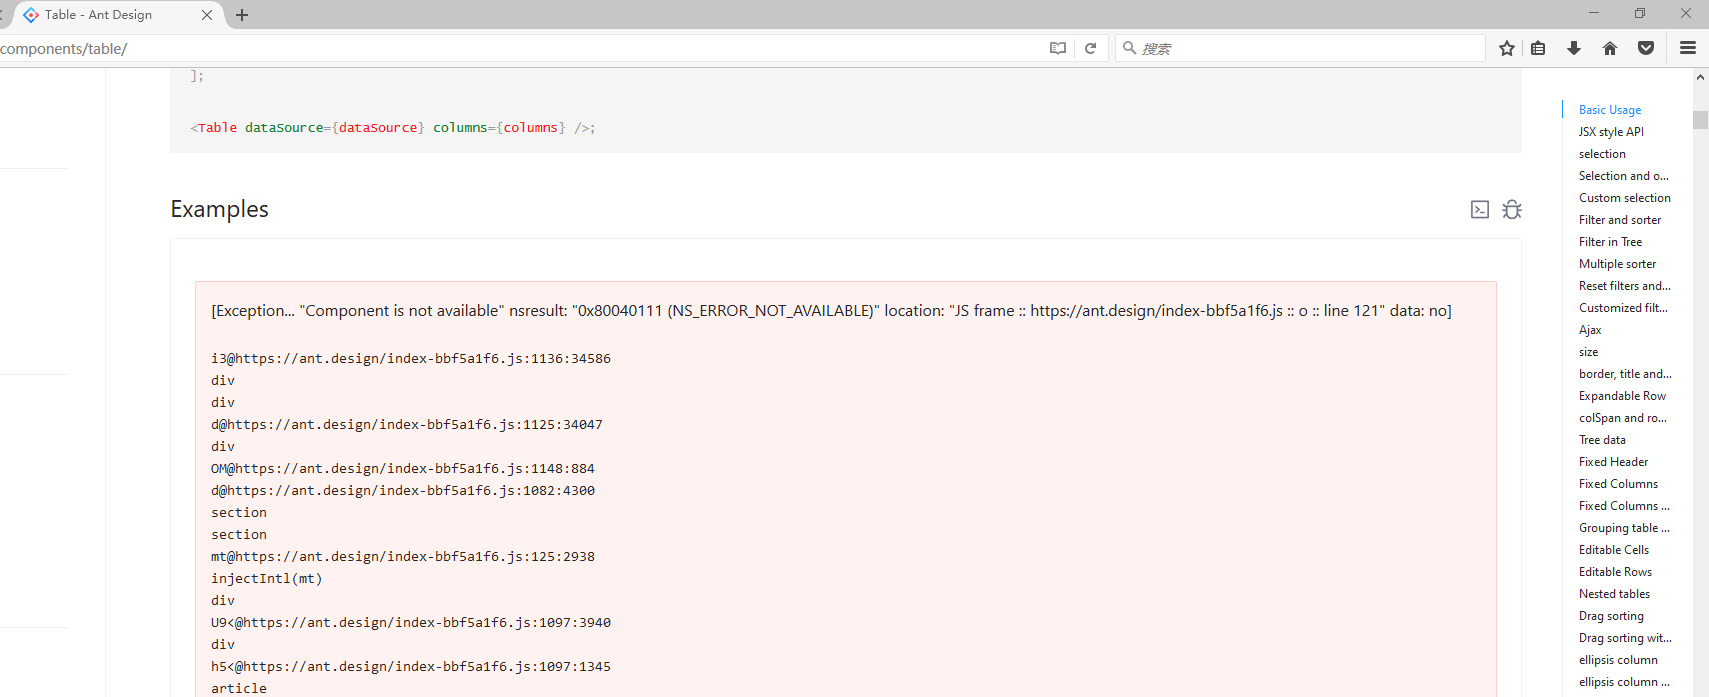
Task: Select the Table - Ant Design tab
Action: tap(120, 15)
